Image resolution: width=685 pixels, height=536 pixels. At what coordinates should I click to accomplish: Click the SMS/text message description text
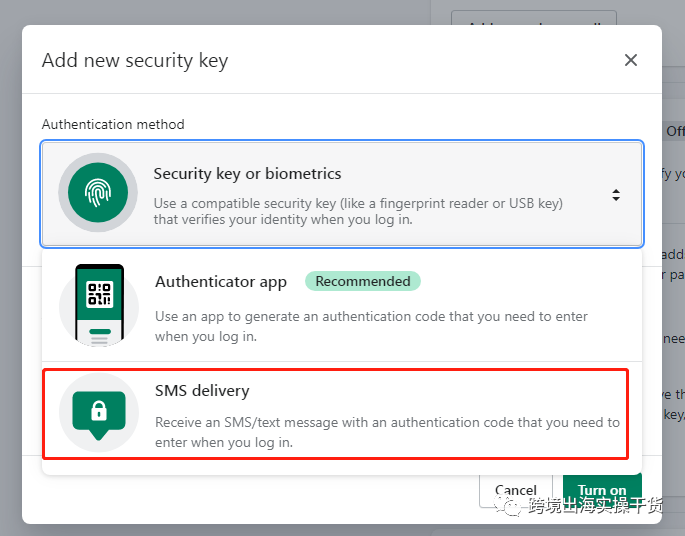click(x=387, y=432)
